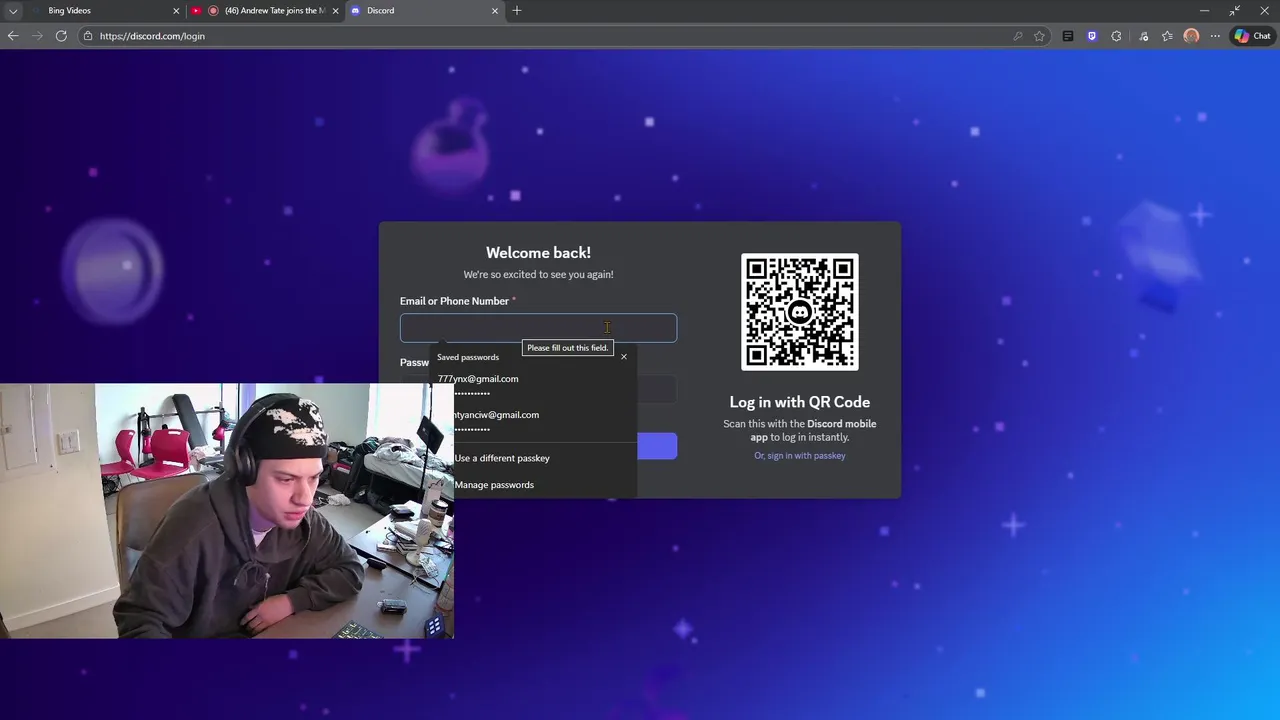Restore down the browser window
Viewport: 1280px width, 720px height.
(1235, 10)
